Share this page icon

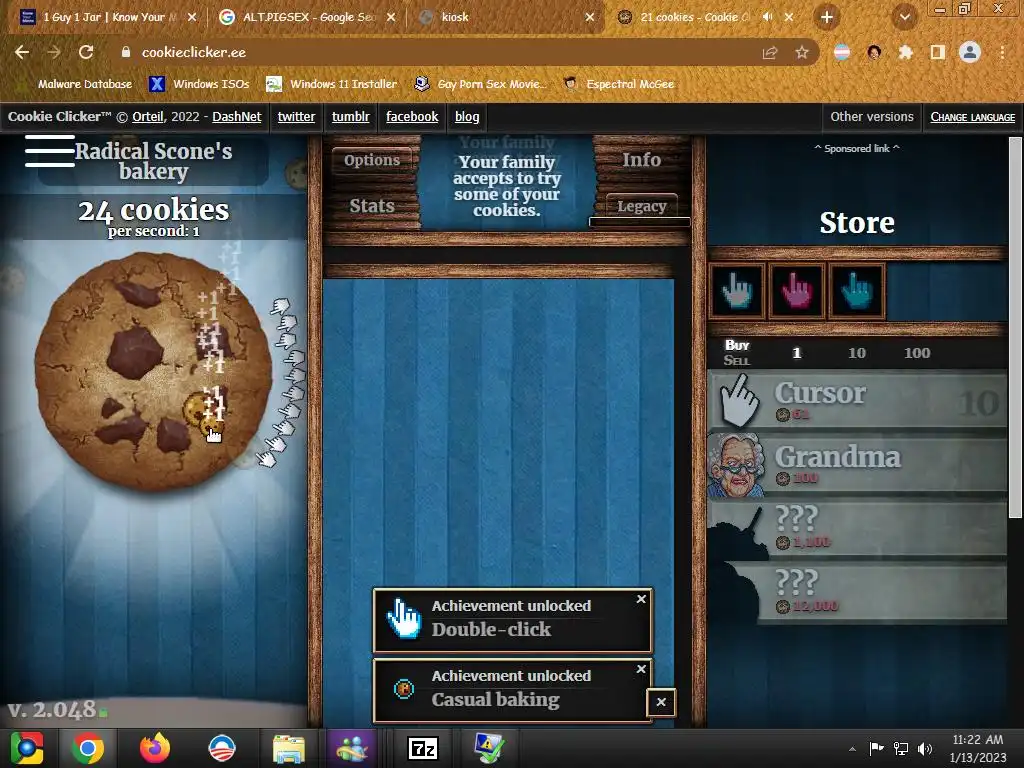click(x=770, y=52)
